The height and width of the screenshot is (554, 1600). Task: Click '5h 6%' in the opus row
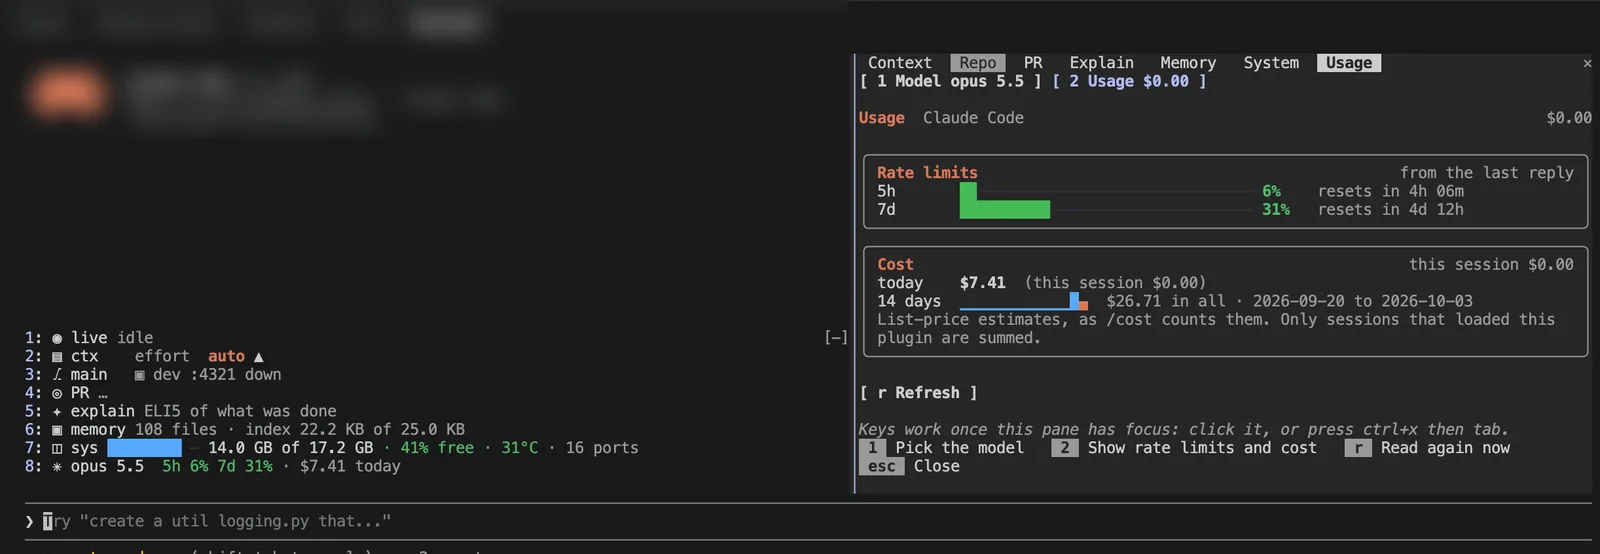pos(185,466)
